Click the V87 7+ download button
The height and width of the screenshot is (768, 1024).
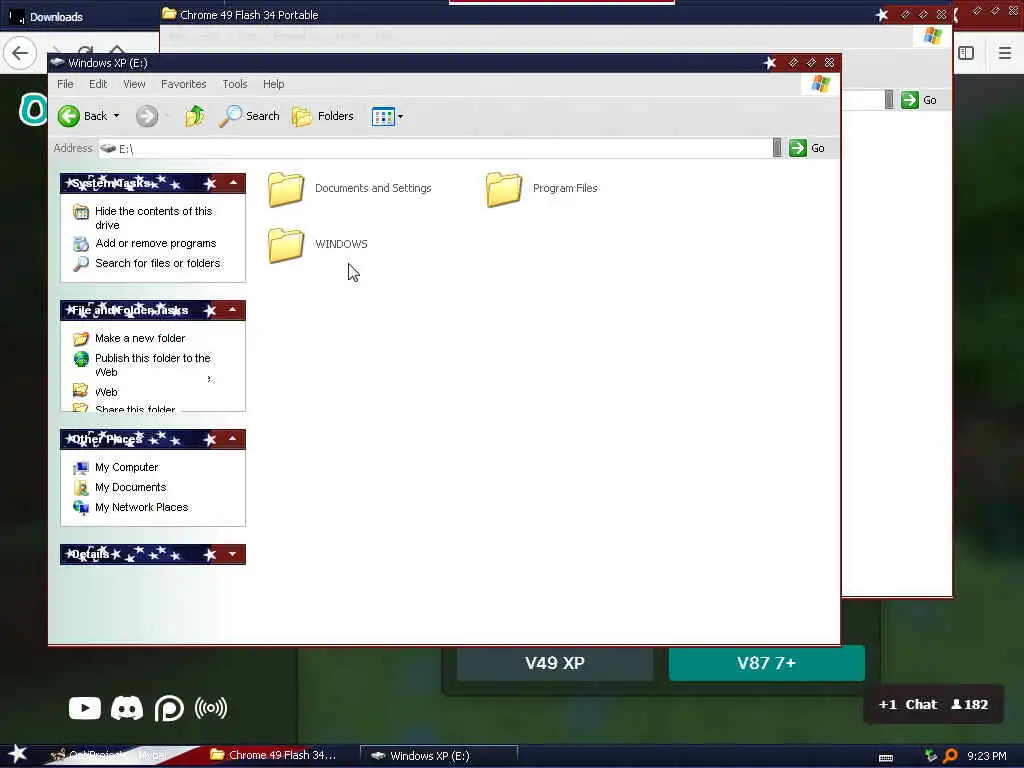[767, 664]
